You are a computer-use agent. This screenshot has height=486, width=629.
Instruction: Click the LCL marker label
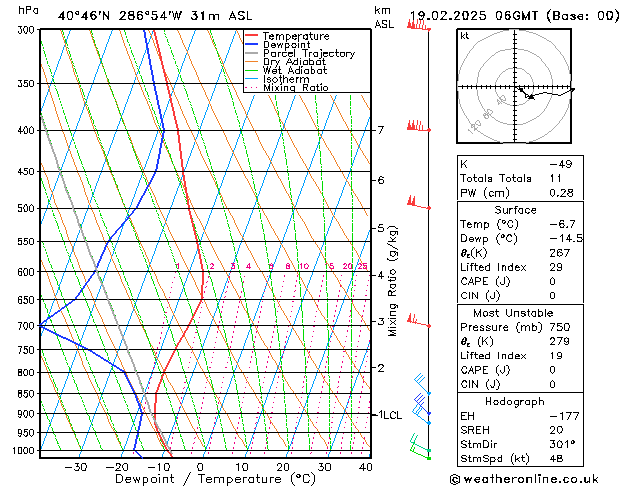[x=391, y=415]
